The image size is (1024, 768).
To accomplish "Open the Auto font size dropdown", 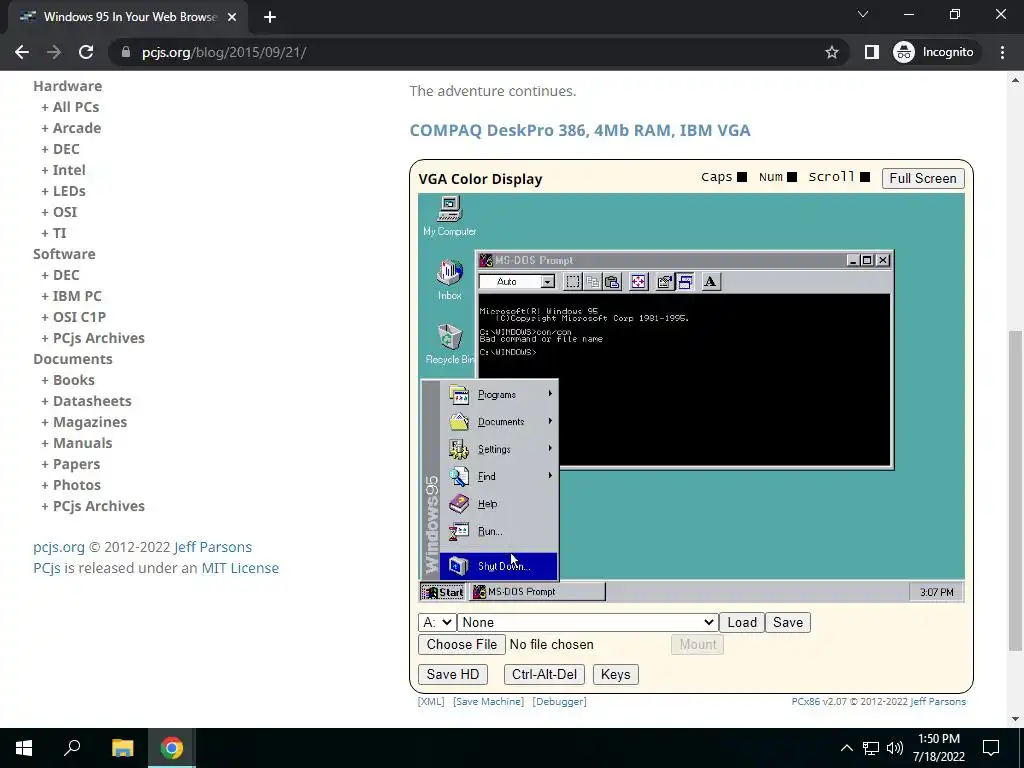I will click(x=547, y=281).
